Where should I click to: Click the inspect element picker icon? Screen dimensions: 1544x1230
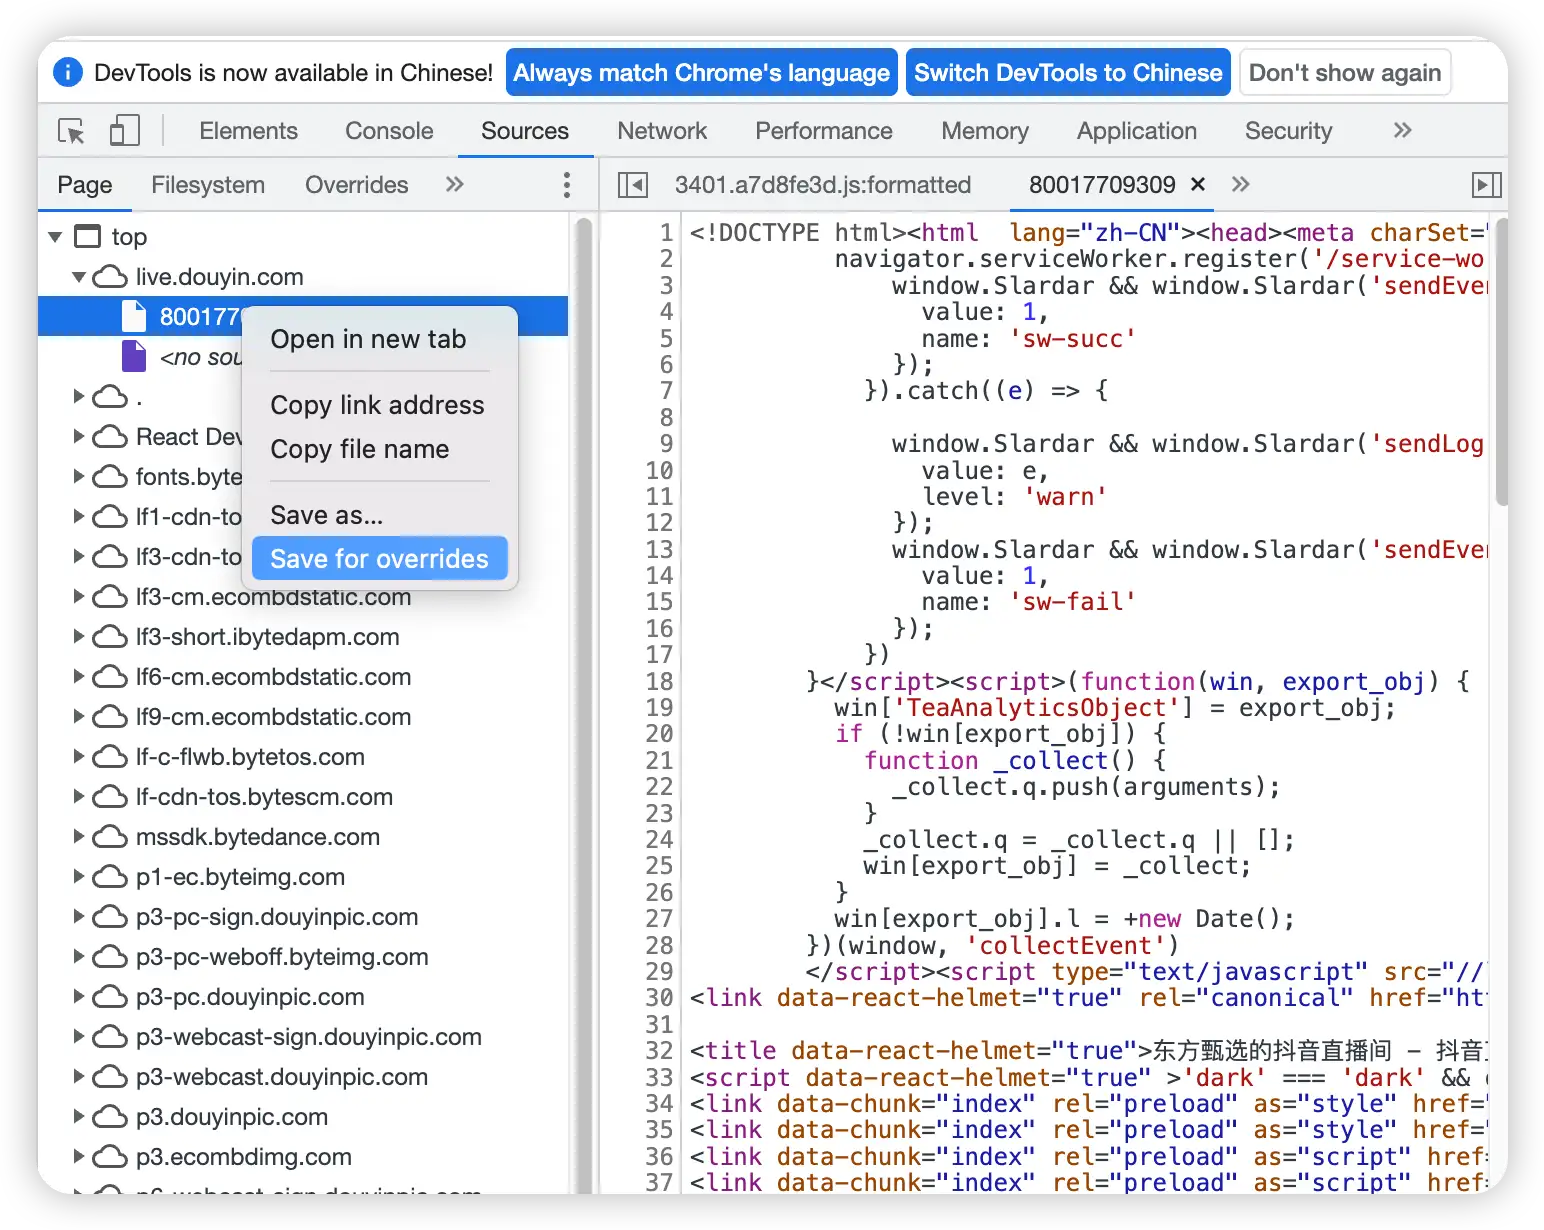click(71, 131)
